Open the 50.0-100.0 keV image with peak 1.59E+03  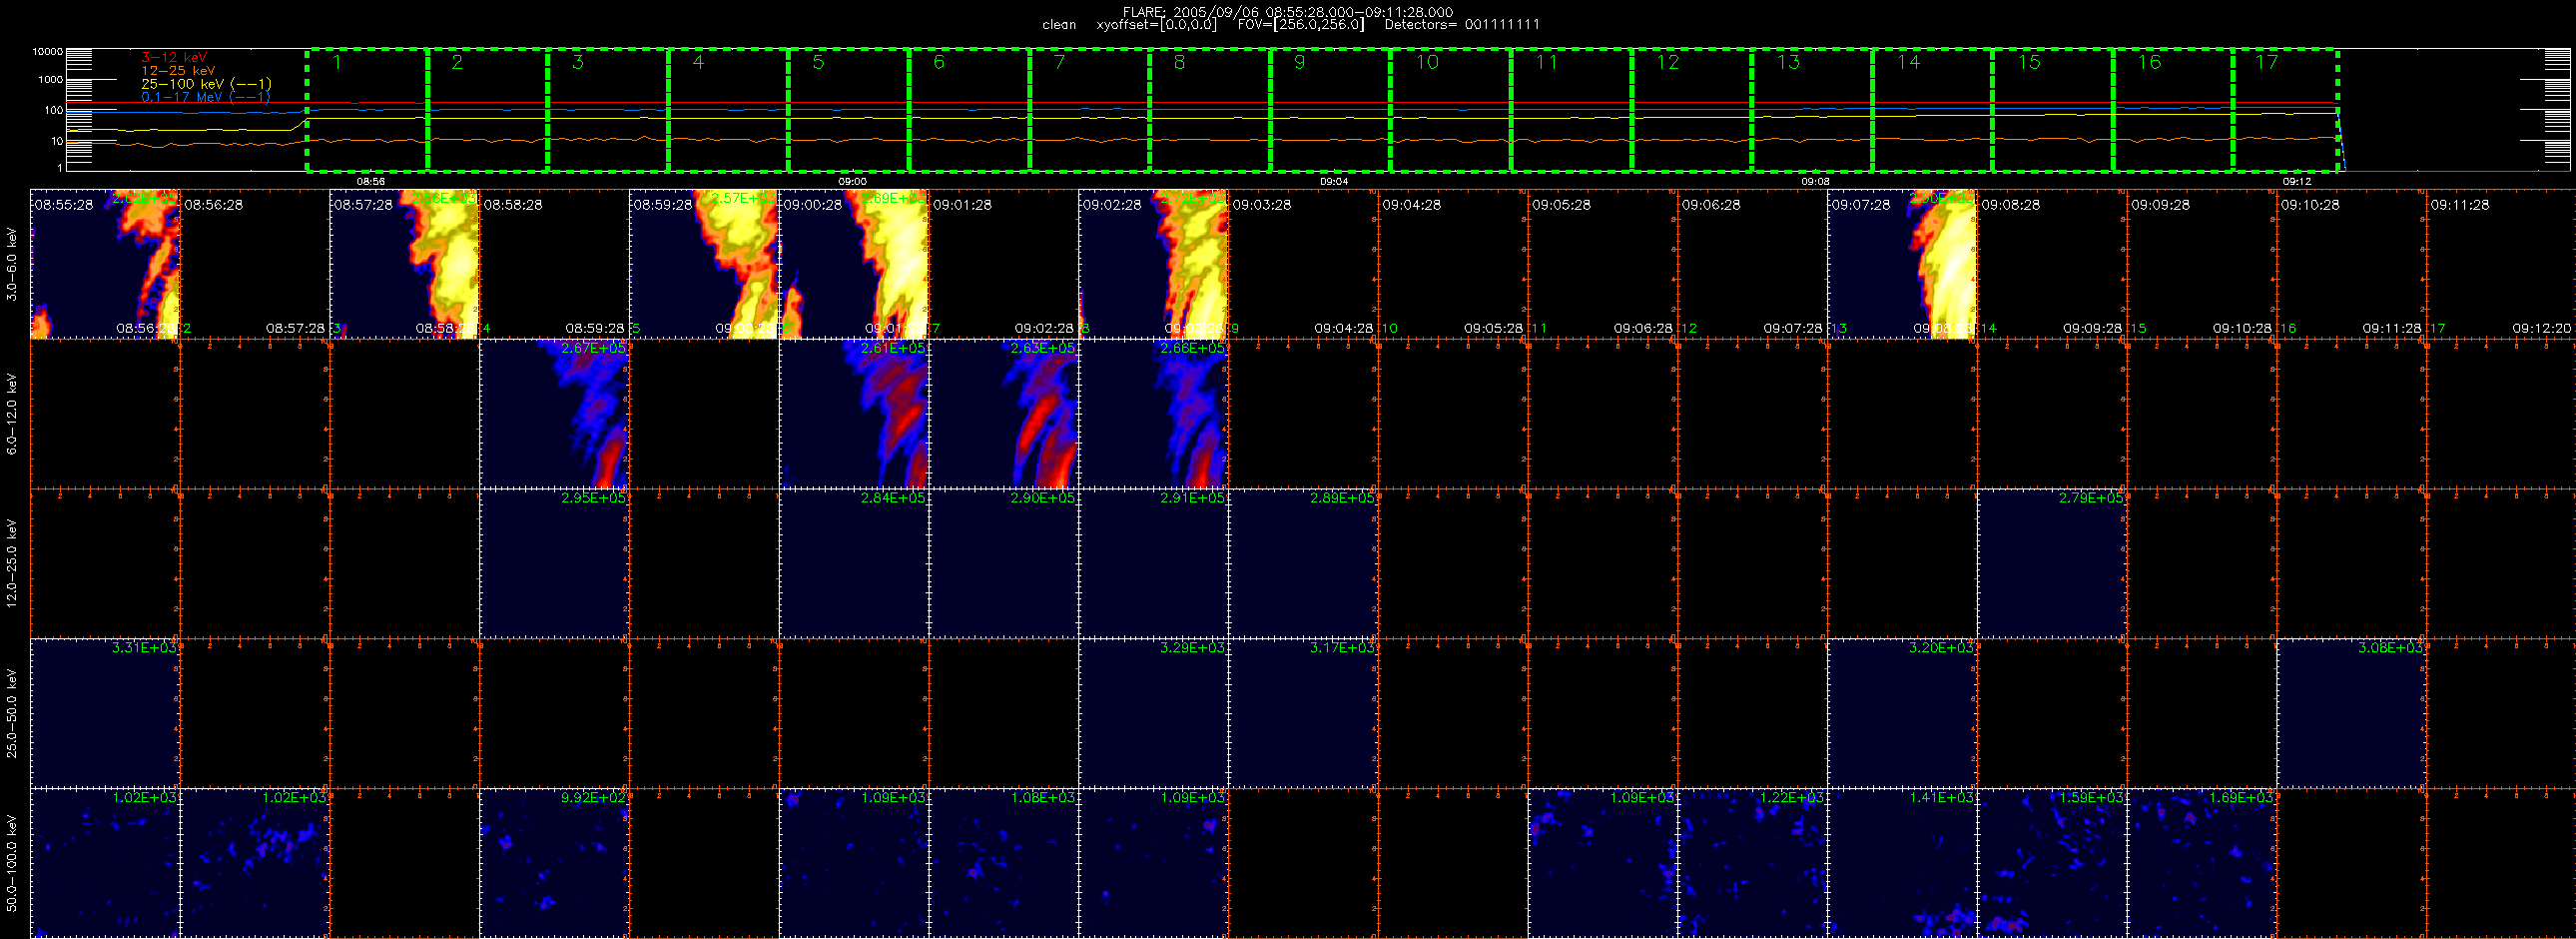[x=2052, y=863]
